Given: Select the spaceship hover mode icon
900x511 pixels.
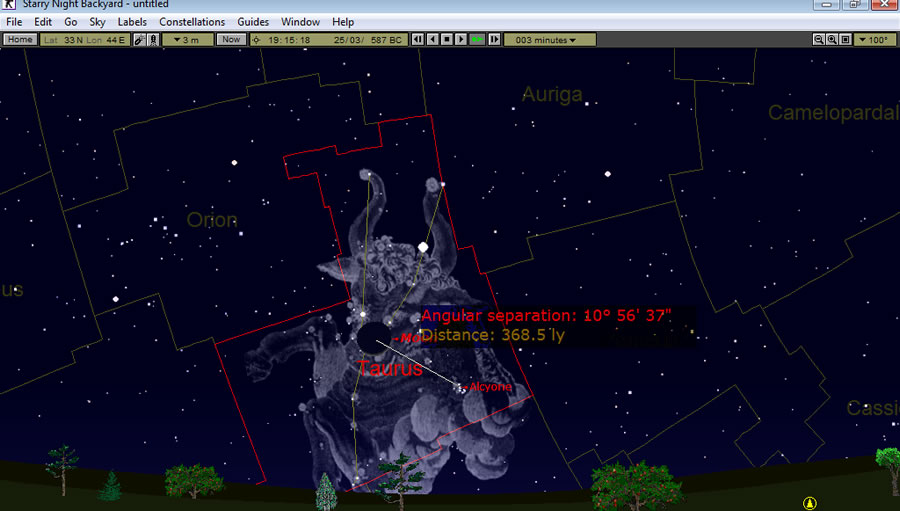Looking at the screenshot, I should coord(139,40).
